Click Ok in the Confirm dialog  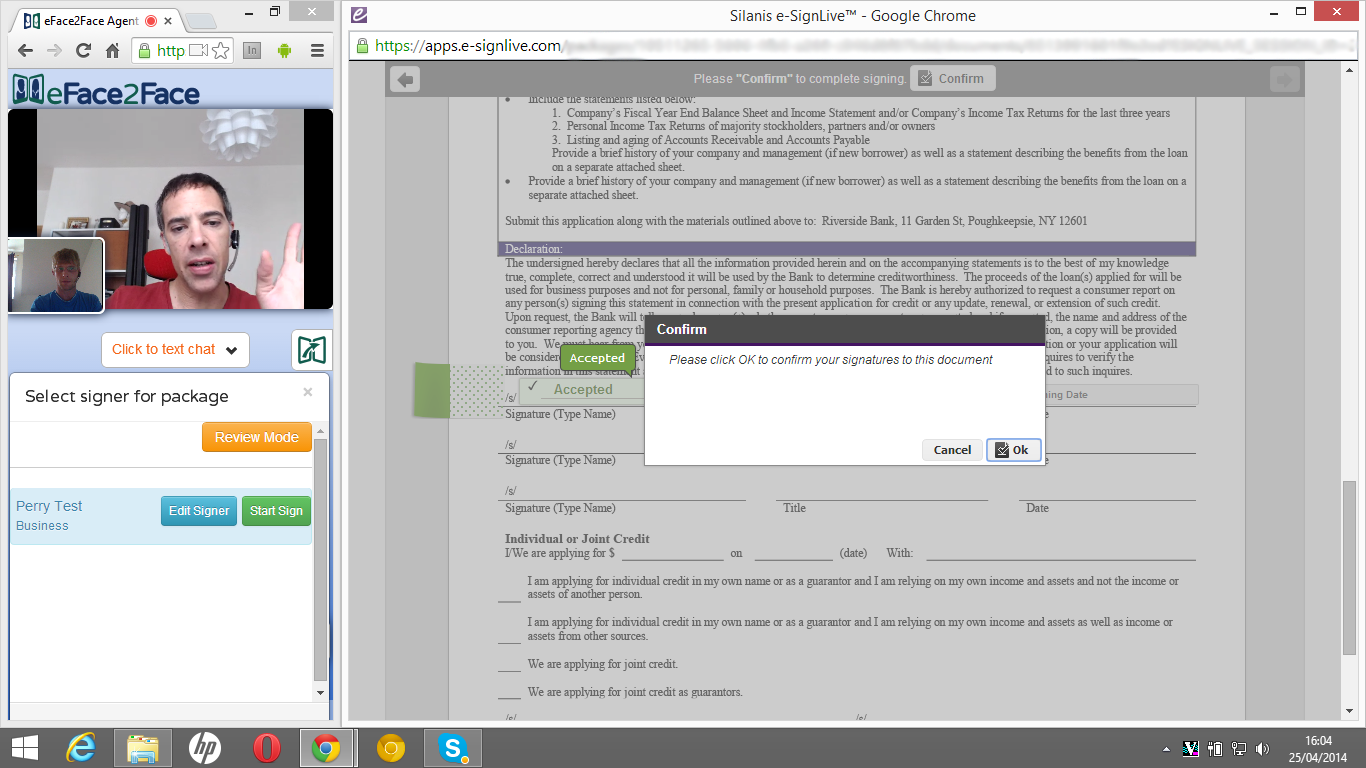point(1014,450)
